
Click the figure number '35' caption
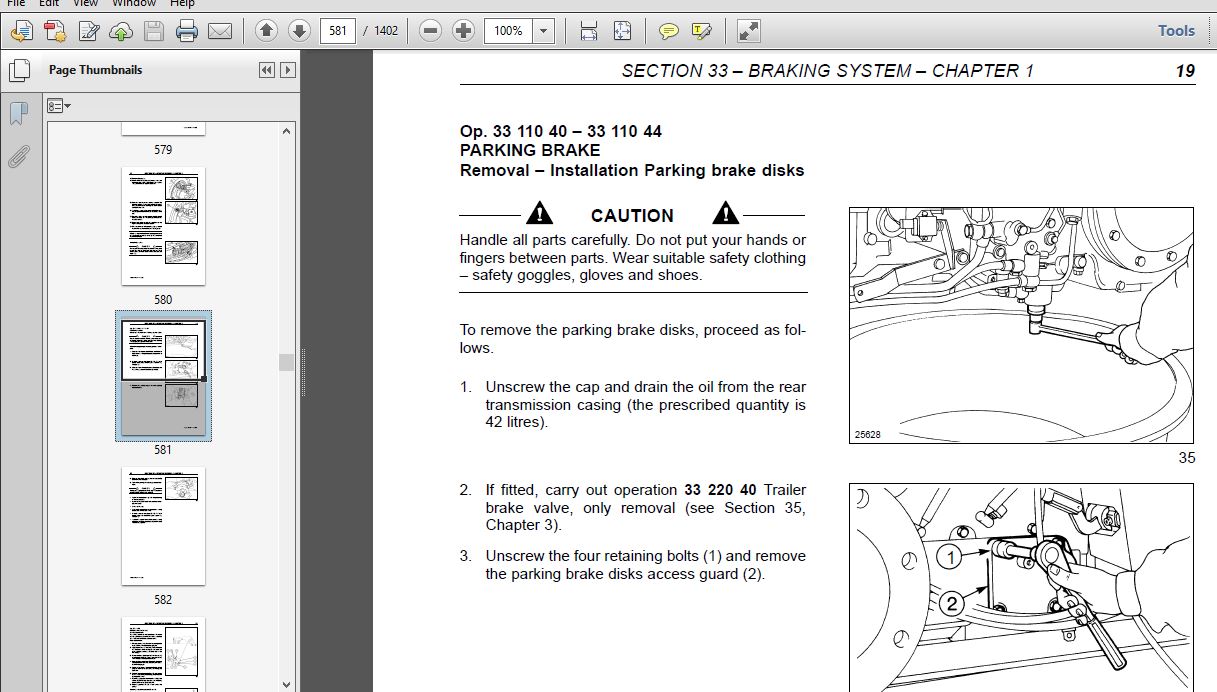click(1187, 459)
